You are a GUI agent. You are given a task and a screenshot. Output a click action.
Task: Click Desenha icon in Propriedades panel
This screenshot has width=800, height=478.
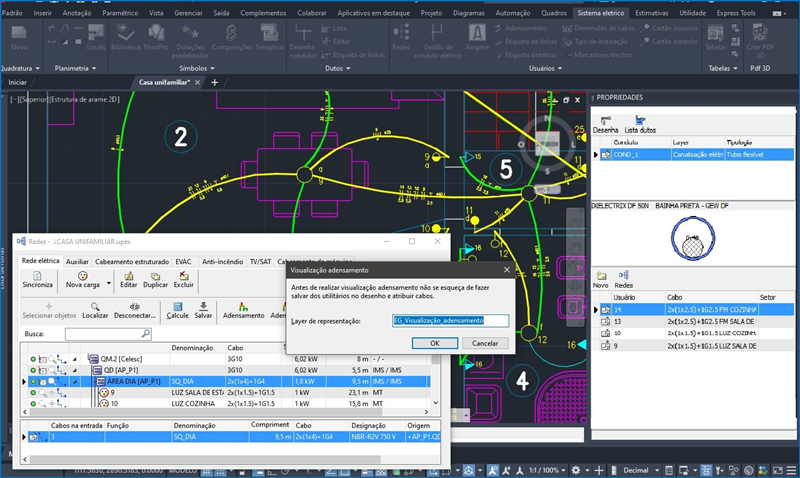click(x=605, y=120)
